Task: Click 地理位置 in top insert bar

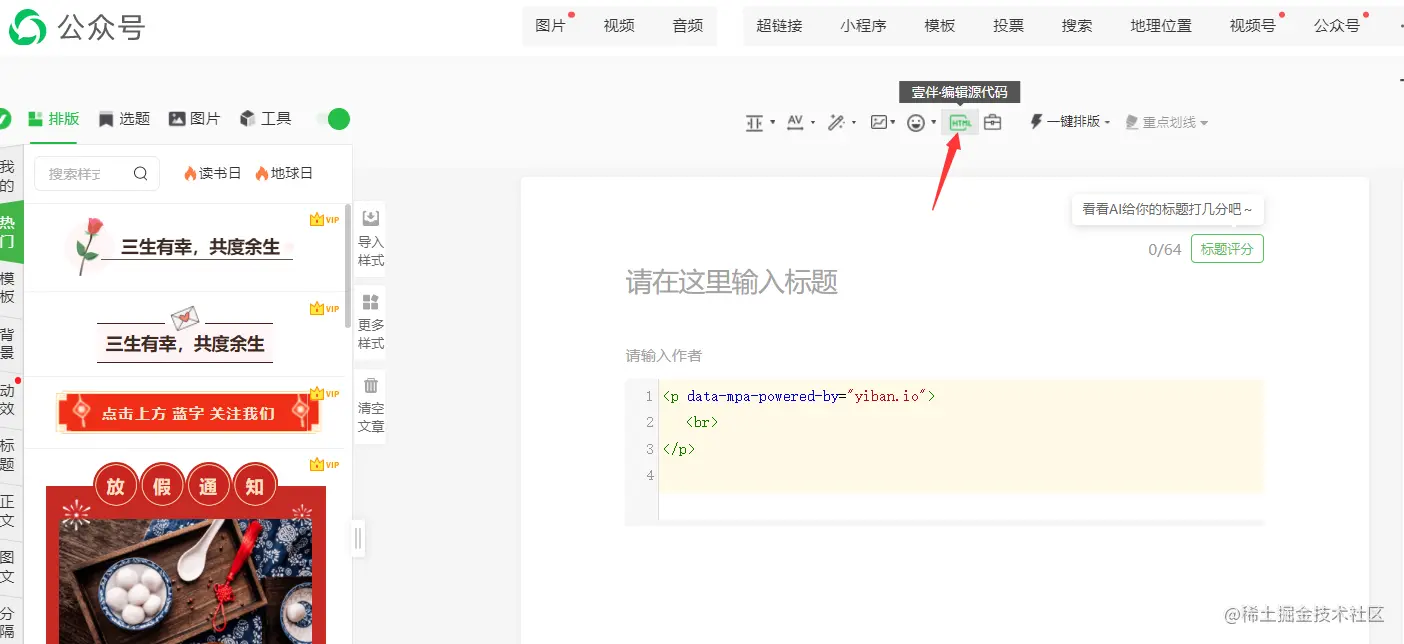Action: point(1161,26)
